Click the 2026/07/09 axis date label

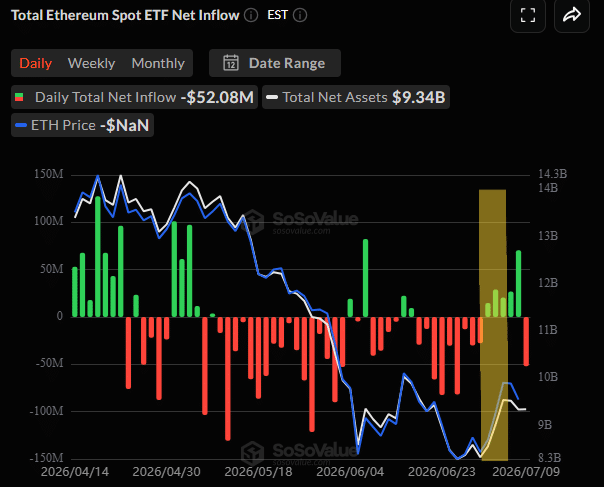click(x=526, y=472)
